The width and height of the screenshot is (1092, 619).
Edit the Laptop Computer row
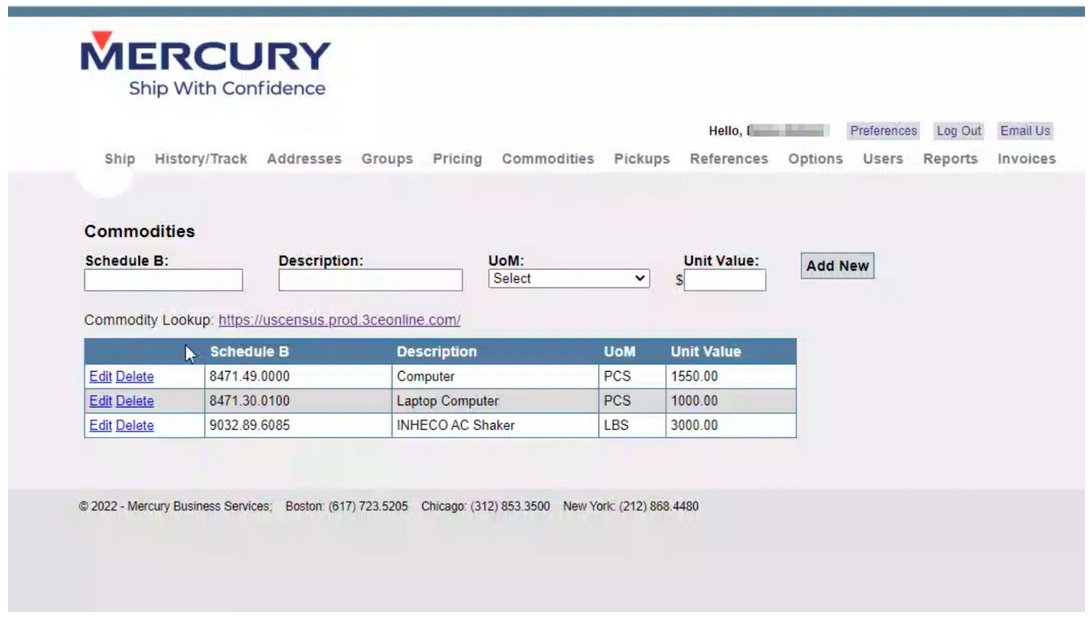pos(100,401)
